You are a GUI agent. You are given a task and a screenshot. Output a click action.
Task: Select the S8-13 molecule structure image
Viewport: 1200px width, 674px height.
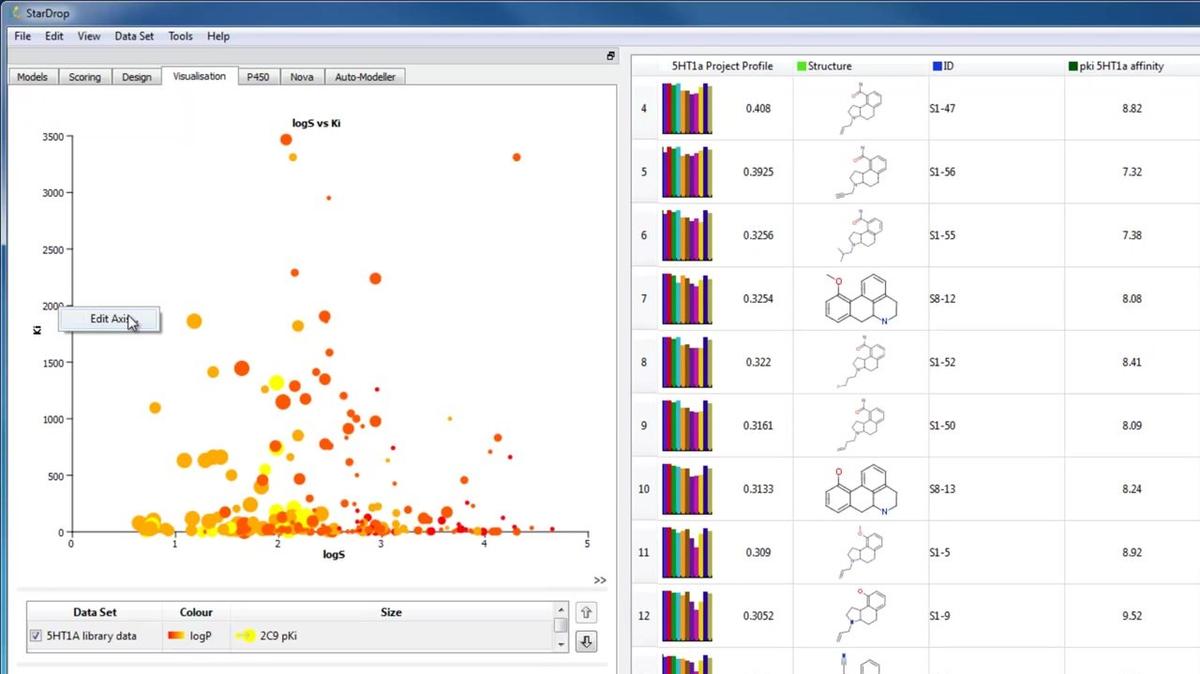click(860, 489)
